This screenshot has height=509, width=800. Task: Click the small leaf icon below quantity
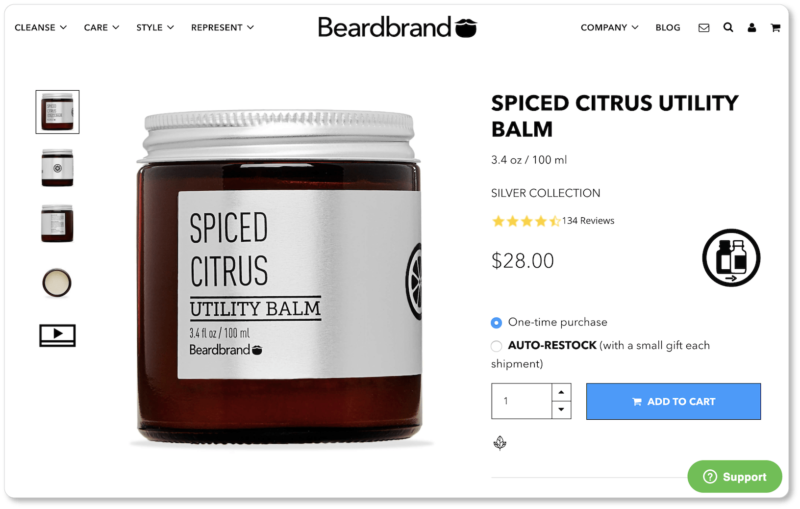[500, 443]
